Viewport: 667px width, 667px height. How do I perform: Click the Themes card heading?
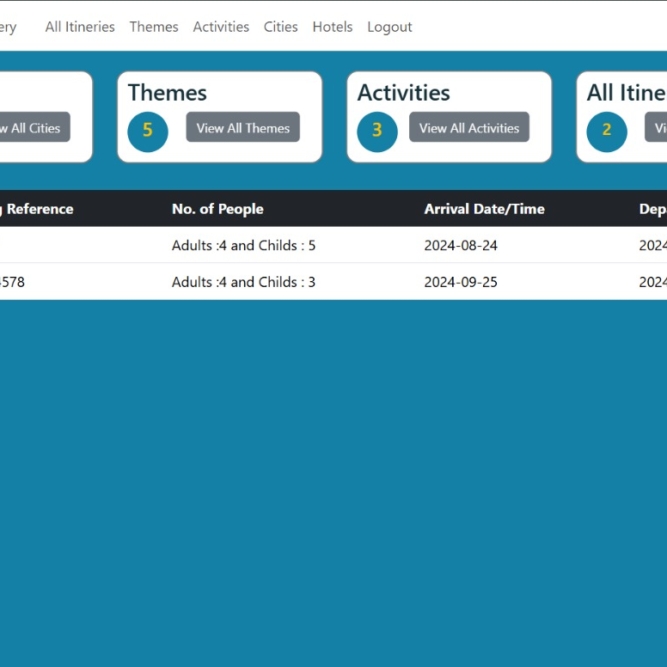167,93
